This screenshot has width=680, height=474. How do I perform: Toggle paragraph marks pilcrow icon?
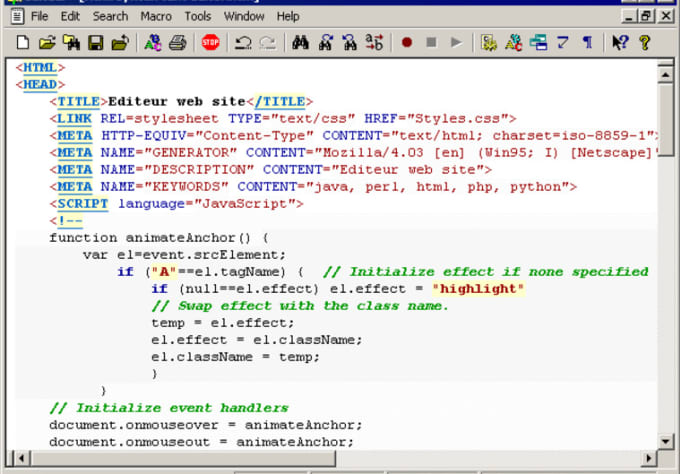587,42
